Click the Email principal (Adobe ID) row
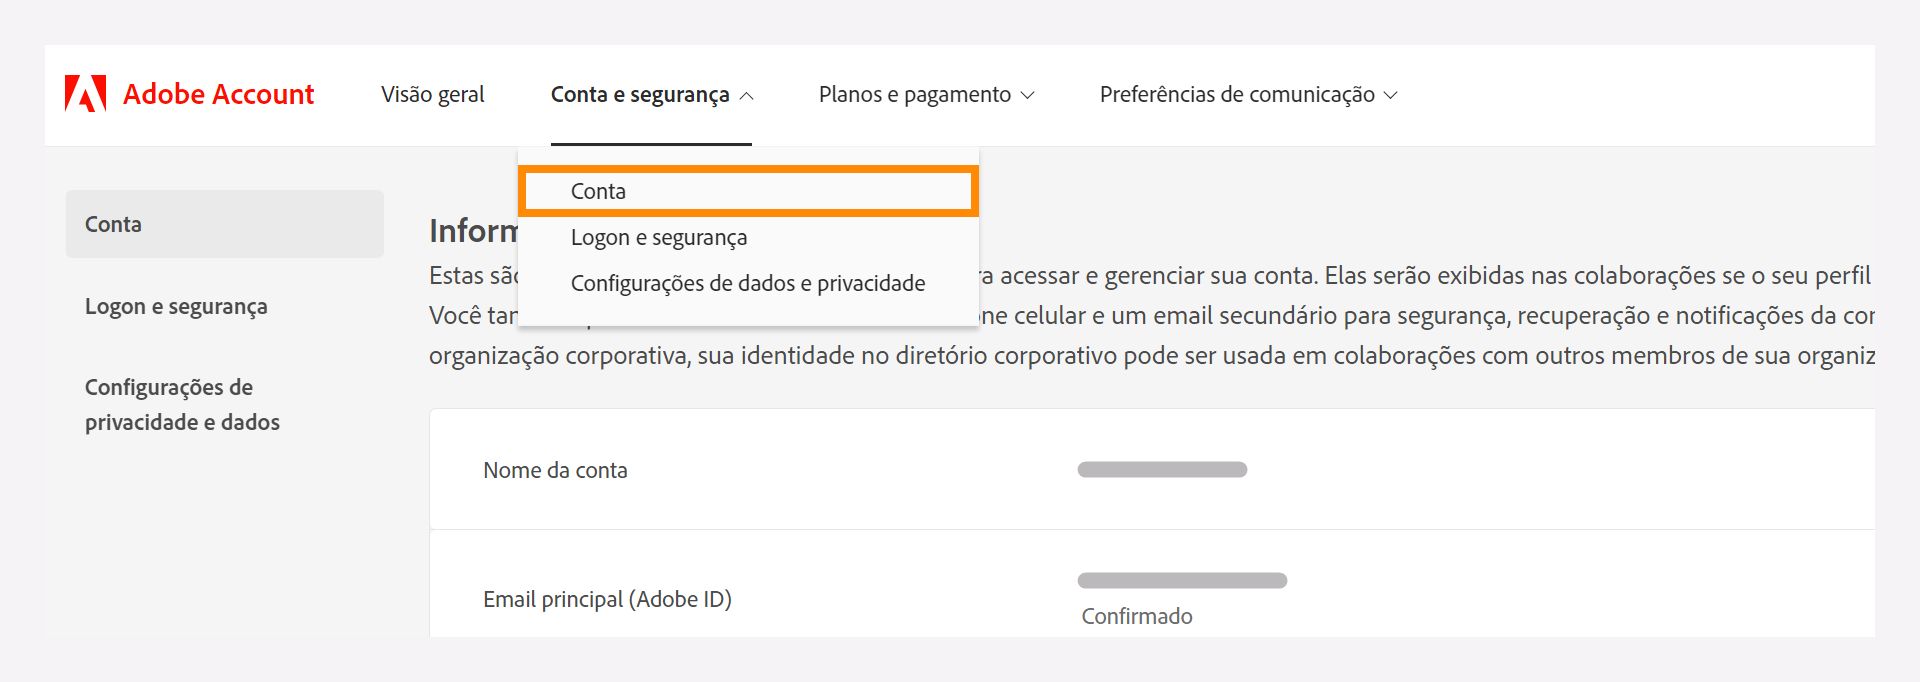 [x=606, y=599]
